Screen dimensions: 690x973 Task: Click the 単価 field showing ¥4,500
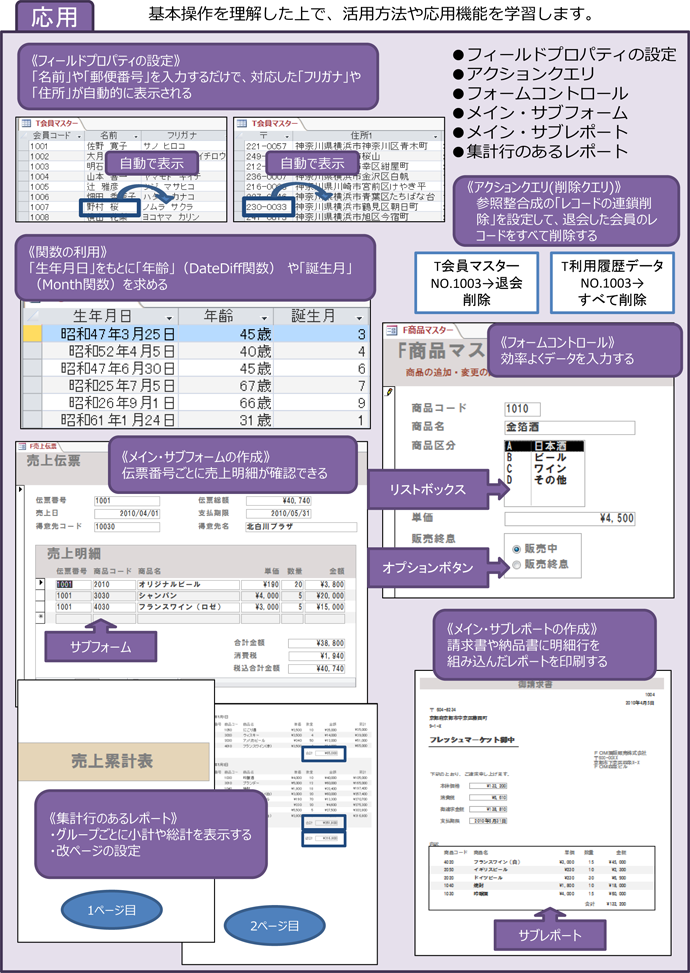[x=569, y=518]
